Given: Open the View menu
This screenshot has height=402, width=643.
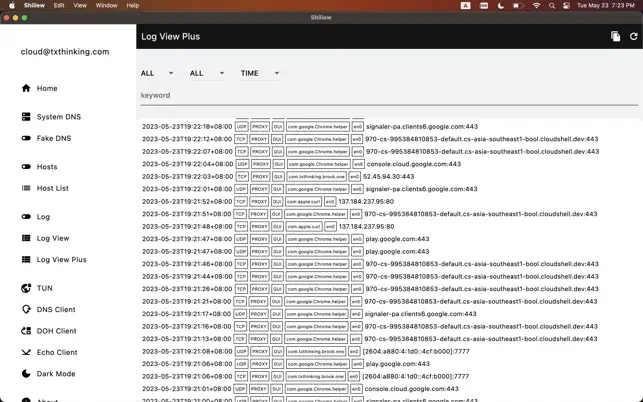Looking at the screenshot, I should (80, 5).
